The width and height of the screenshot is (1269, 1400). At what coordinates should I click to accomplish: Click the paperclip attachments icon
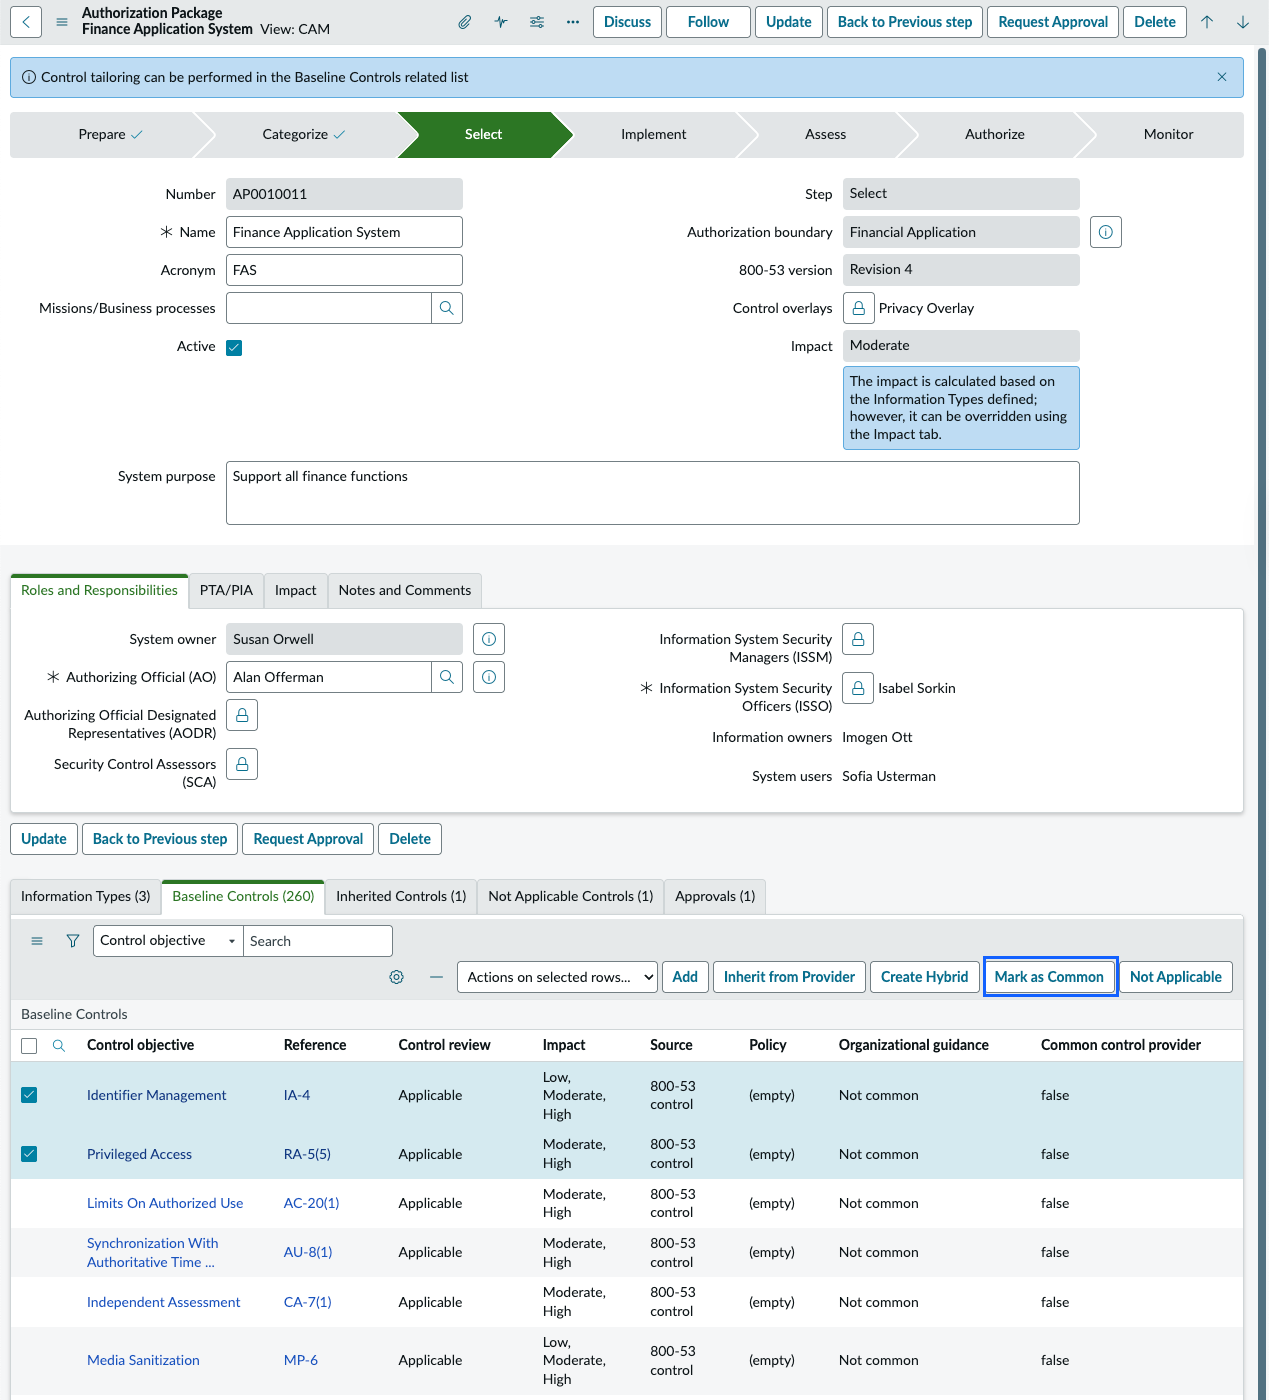[465, 22]
